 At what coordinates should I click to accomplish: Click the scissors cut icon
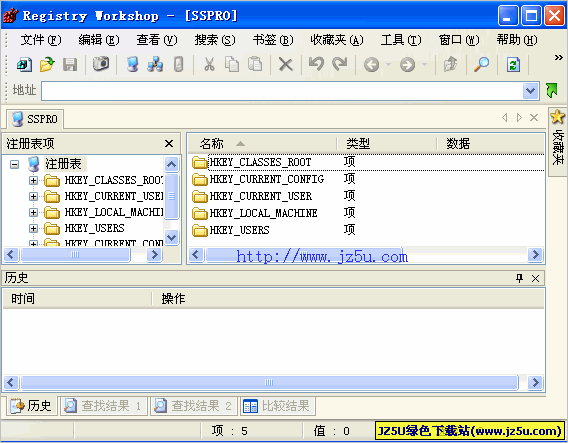point(209,65)
